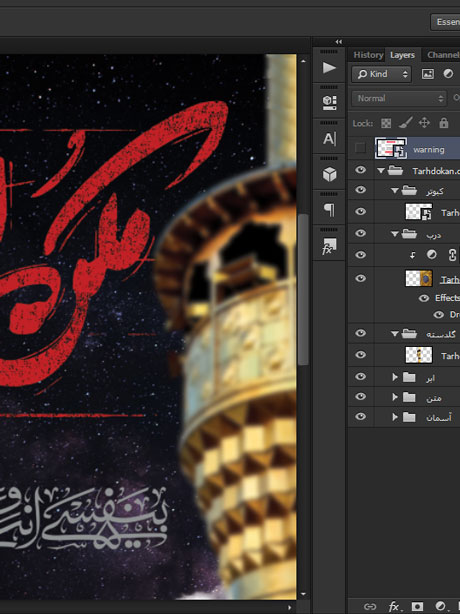Click the chain link icon on adjustment layer
This screenshot has height=614, width=460.
point(452,255)
